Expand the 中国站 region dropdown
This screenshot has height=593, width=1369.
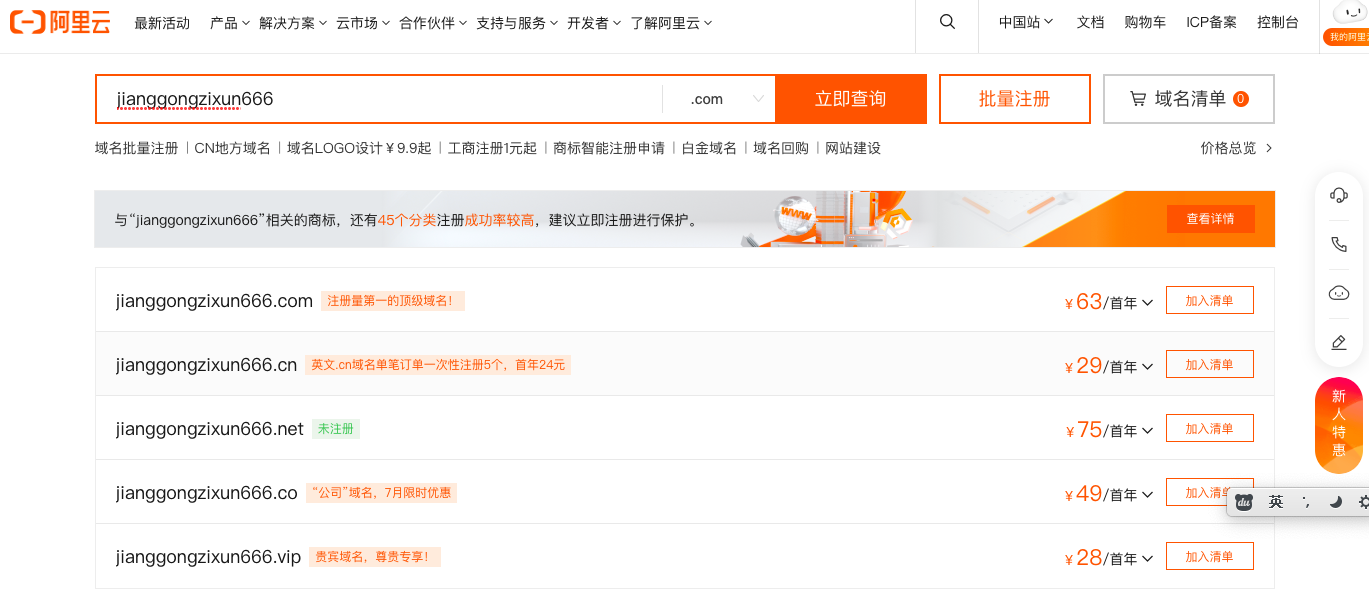1026,22
